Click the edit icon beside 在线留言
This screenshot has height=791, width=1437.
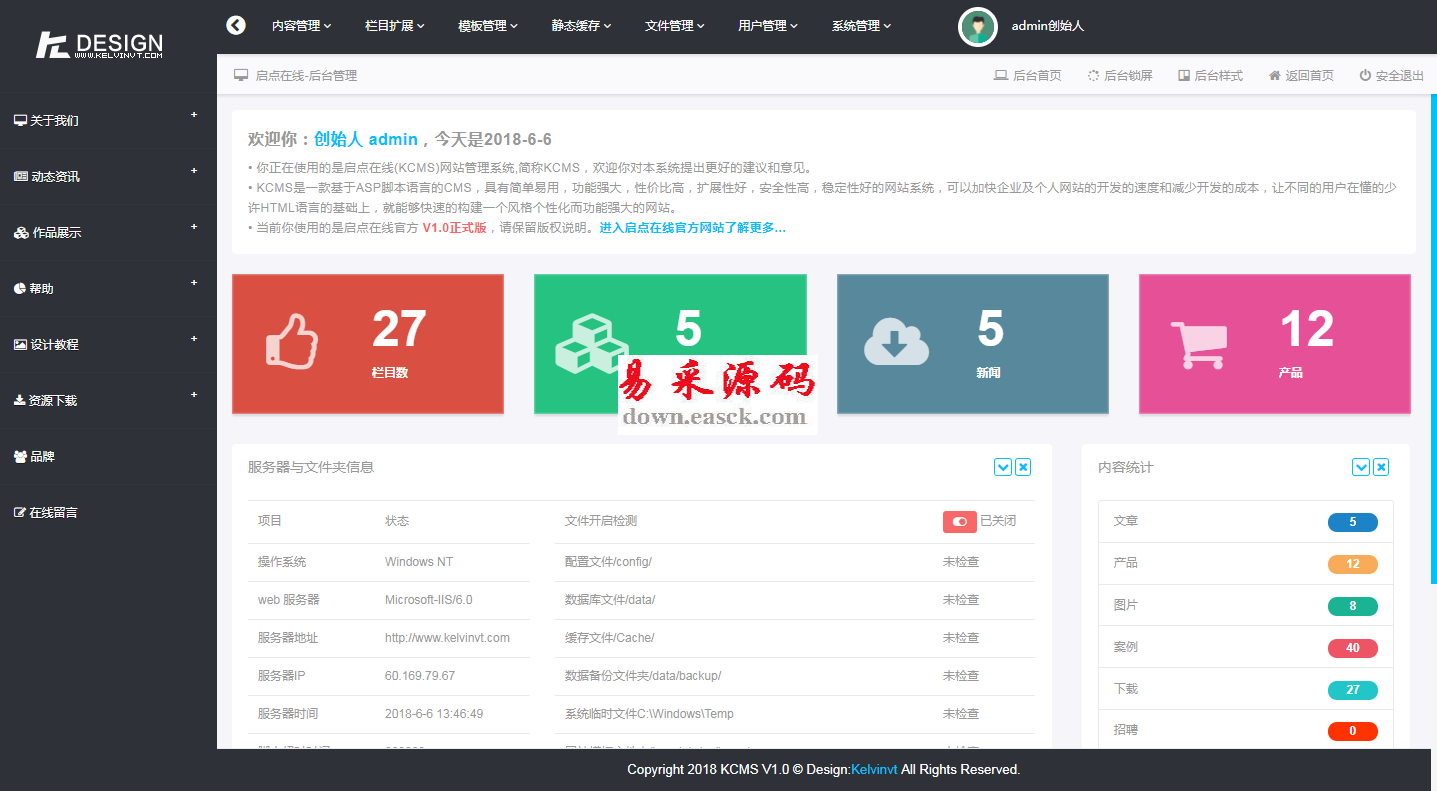20,512
